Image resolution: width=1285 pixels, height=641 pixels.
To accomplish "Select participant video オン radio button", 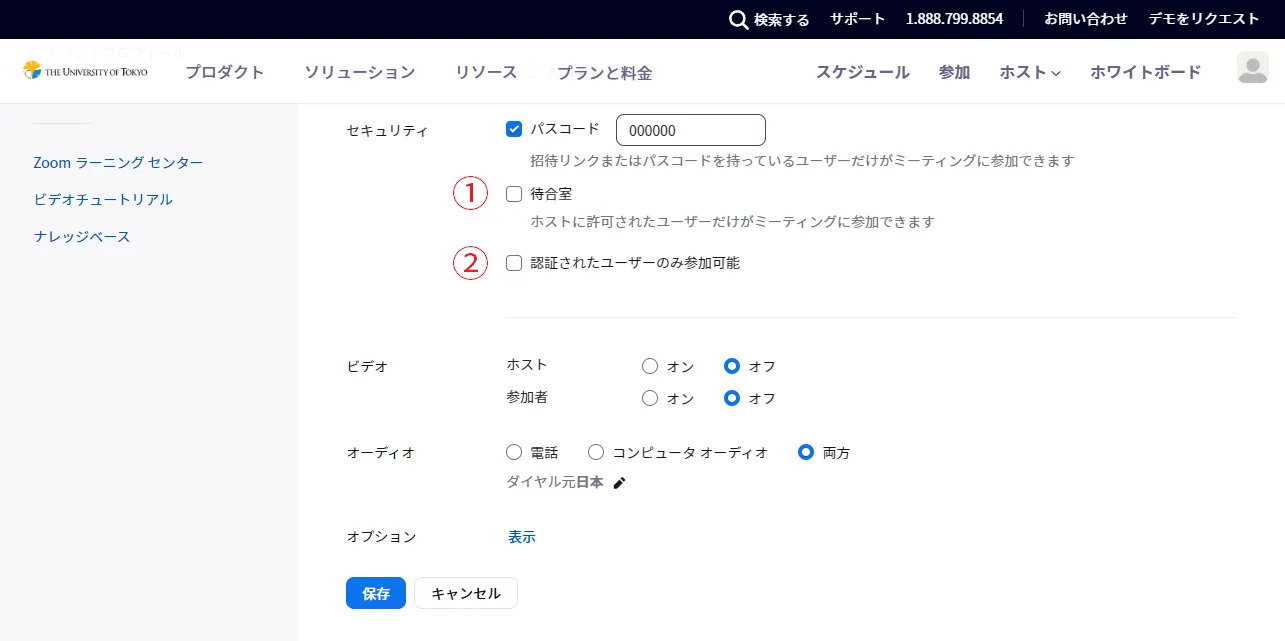I will (650, 398).
